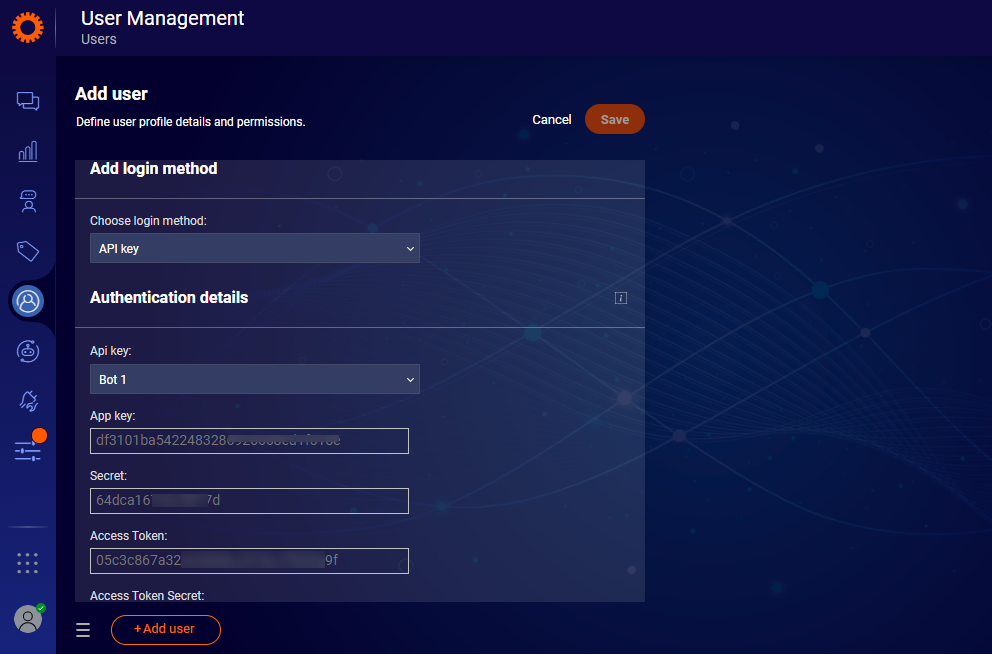The height and width of the screenshot is (654, 992).
Task: Click the info icon beside Authentication details
Action: click(x=621, y=298)
